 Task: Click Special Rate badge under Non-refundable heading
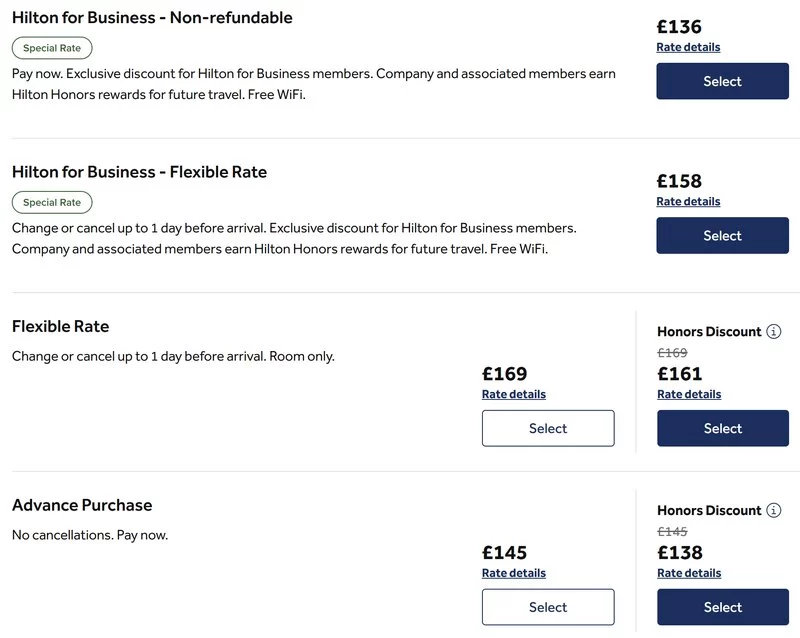(52, 48)
